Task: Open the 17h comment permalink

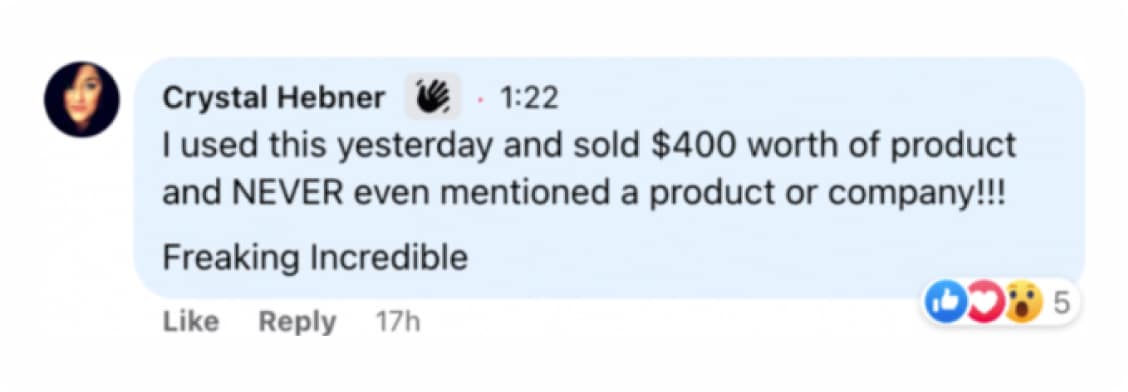Action: point(398,322)
